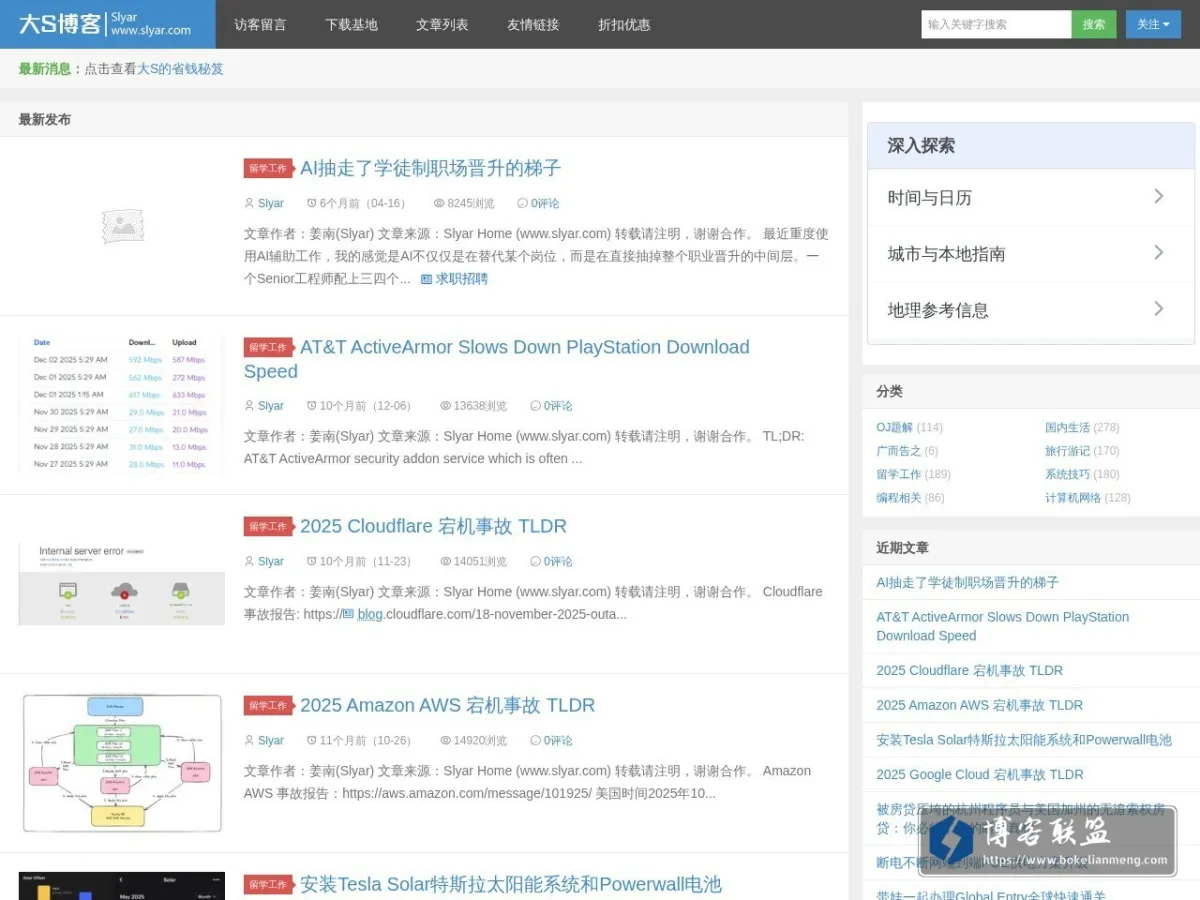Open 2025 Cloudflare 宕机事故 TLDR title
Screen dimensions: 1200x900
tap(433, 526)
